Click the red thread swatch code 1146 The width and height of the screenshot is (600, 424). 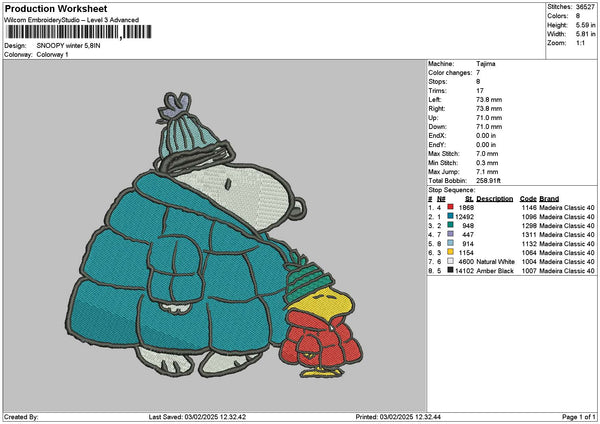[x=450, y=207]
